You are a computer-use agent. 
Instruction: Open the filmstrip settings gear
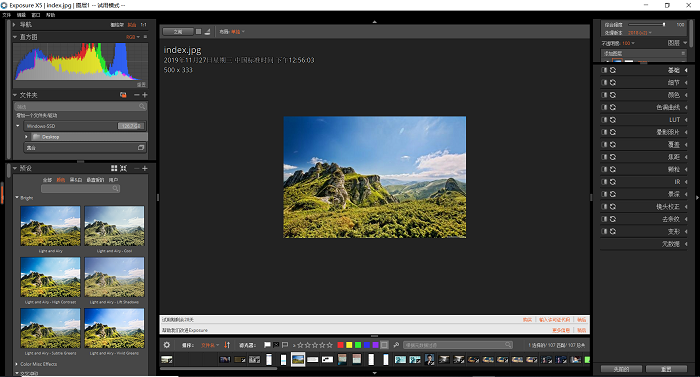click(x=167, y=345)
